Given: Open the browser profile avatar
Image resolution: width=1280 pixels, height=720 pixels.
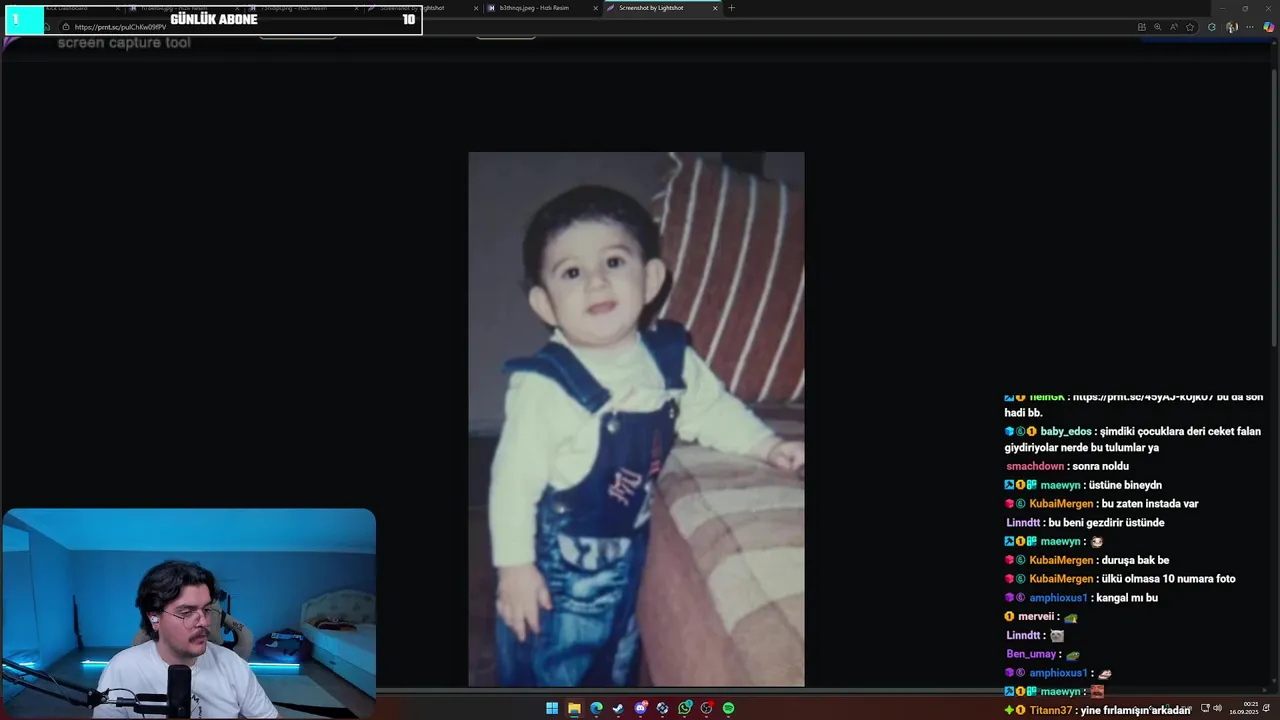Looking at the screenshot, I should [x=1232, y=27].
